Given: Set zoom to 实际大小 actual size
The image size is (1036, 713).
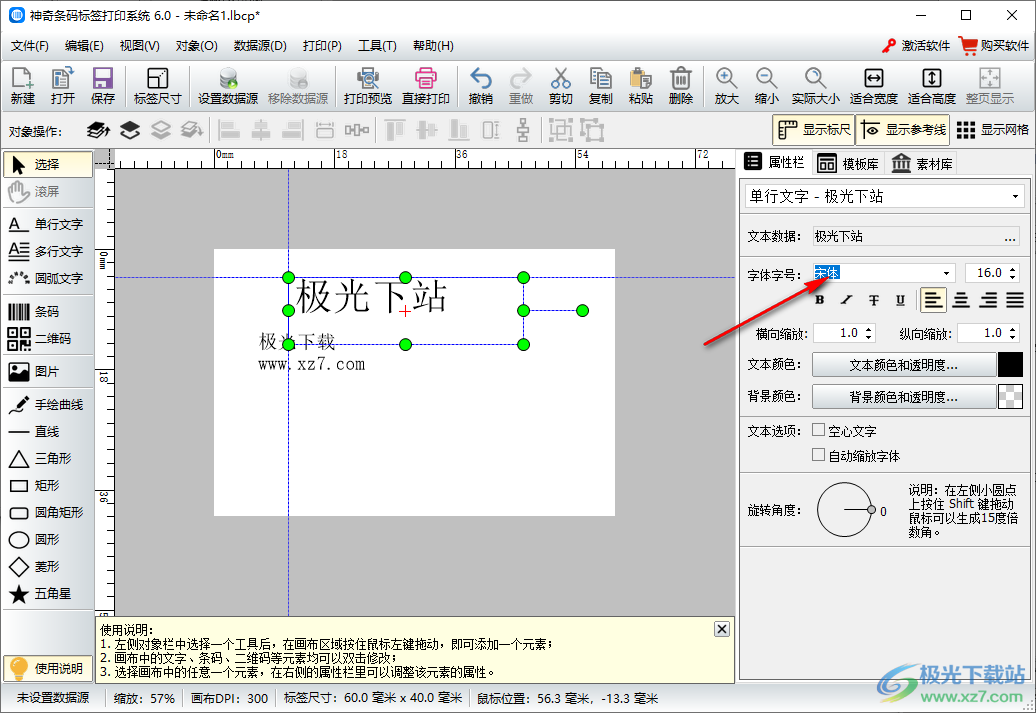Looking at the screenshot, I should pos(815,85).
